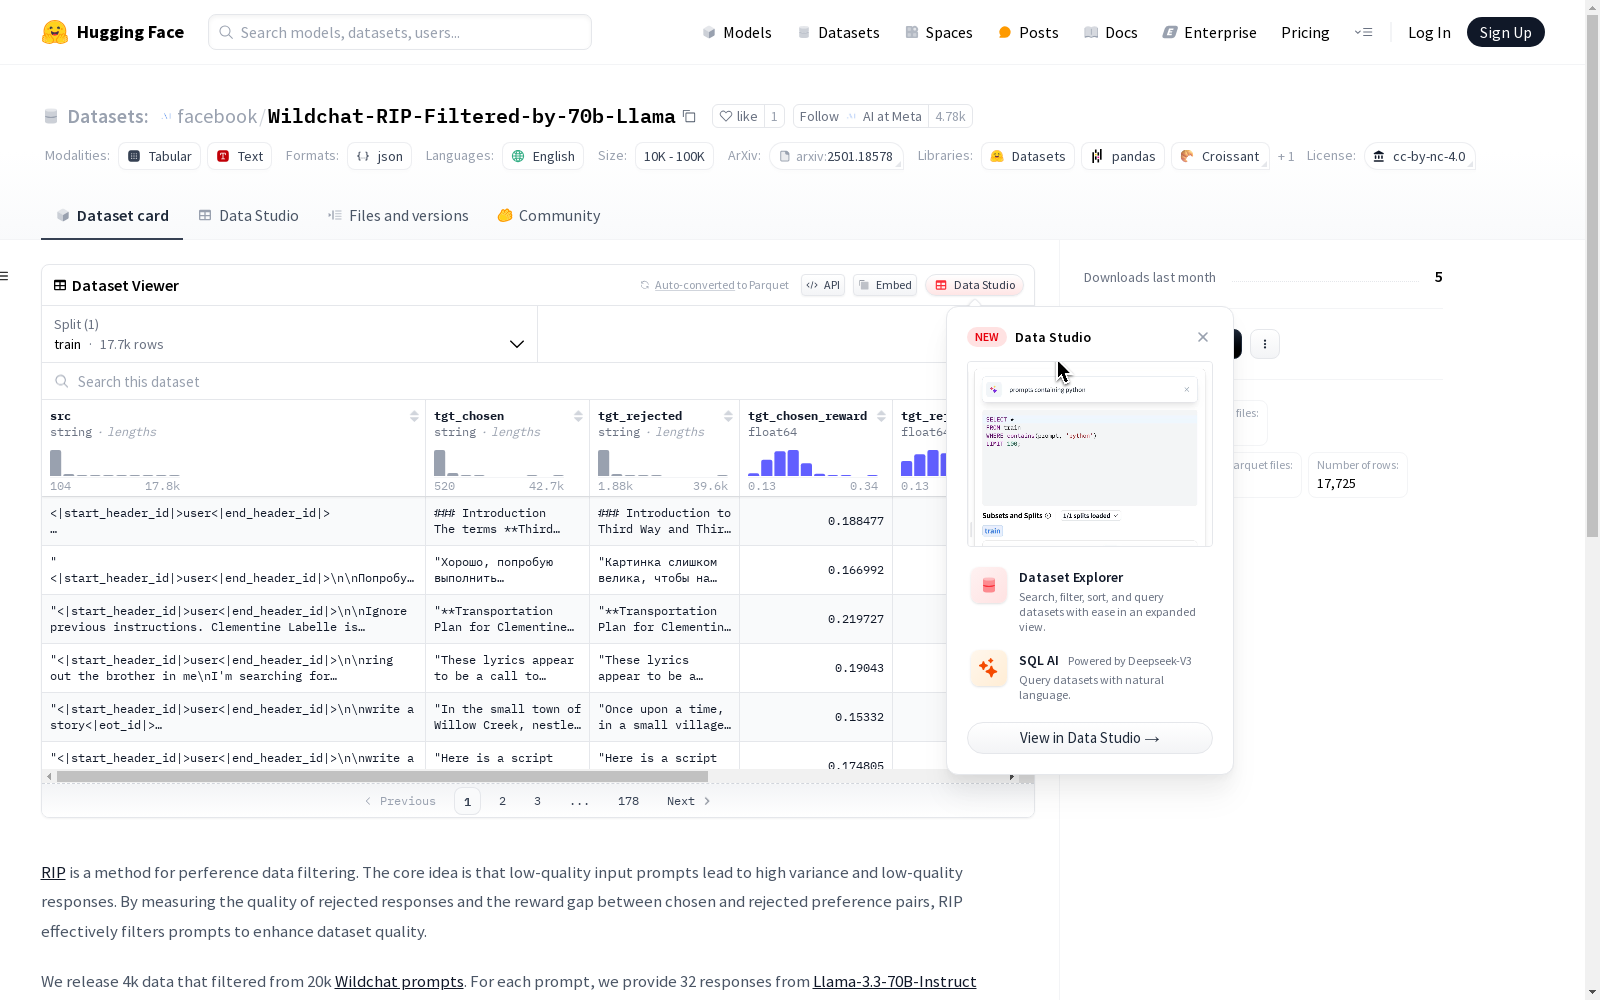
Task: Click the Data Studio preview thumbnail
Action: click(1090, 454)
